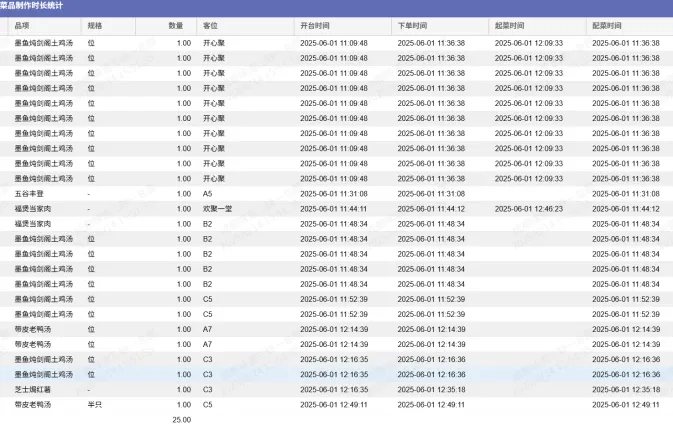Sort table by 数量 column header

pyautogui.click(x=175, y=24)
